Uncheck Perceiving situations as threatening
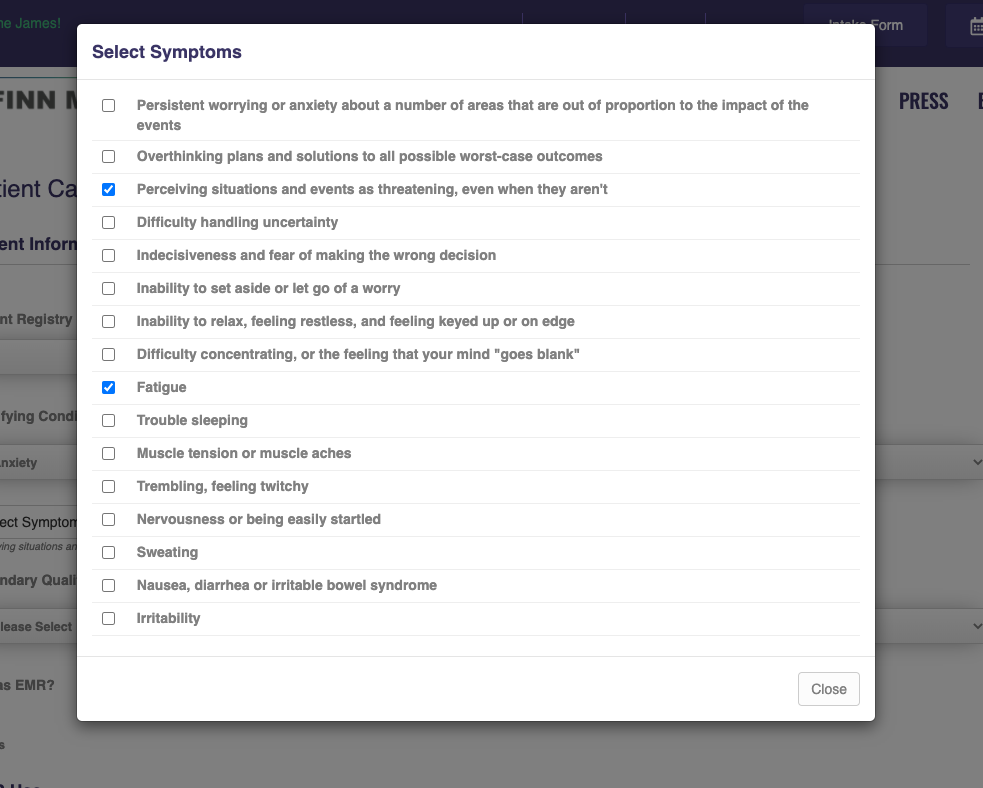 point(109,189)
